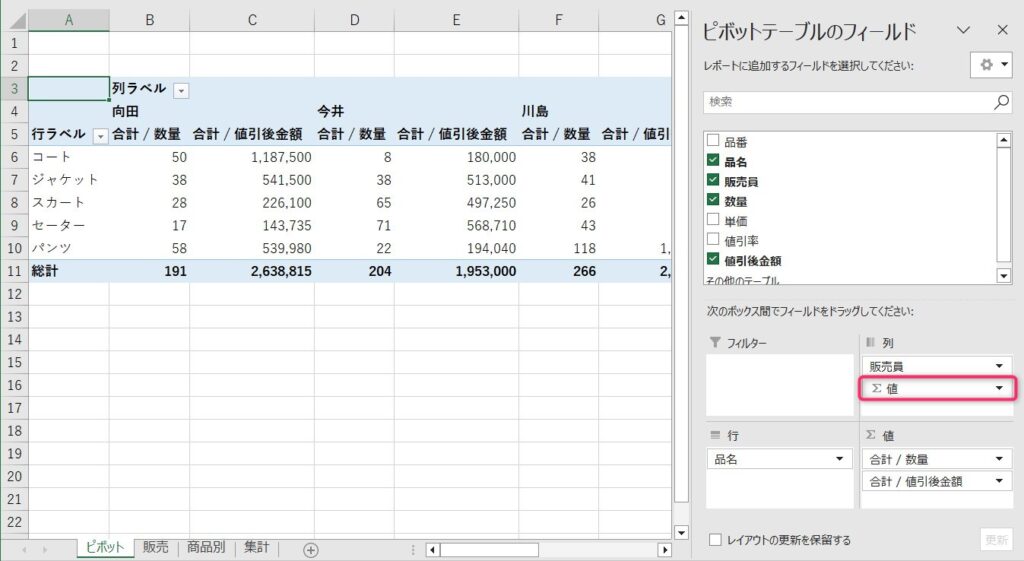This screenshot has height=561, width=1024.
Task: Click the new sheet plus icon
Action: 311,549
